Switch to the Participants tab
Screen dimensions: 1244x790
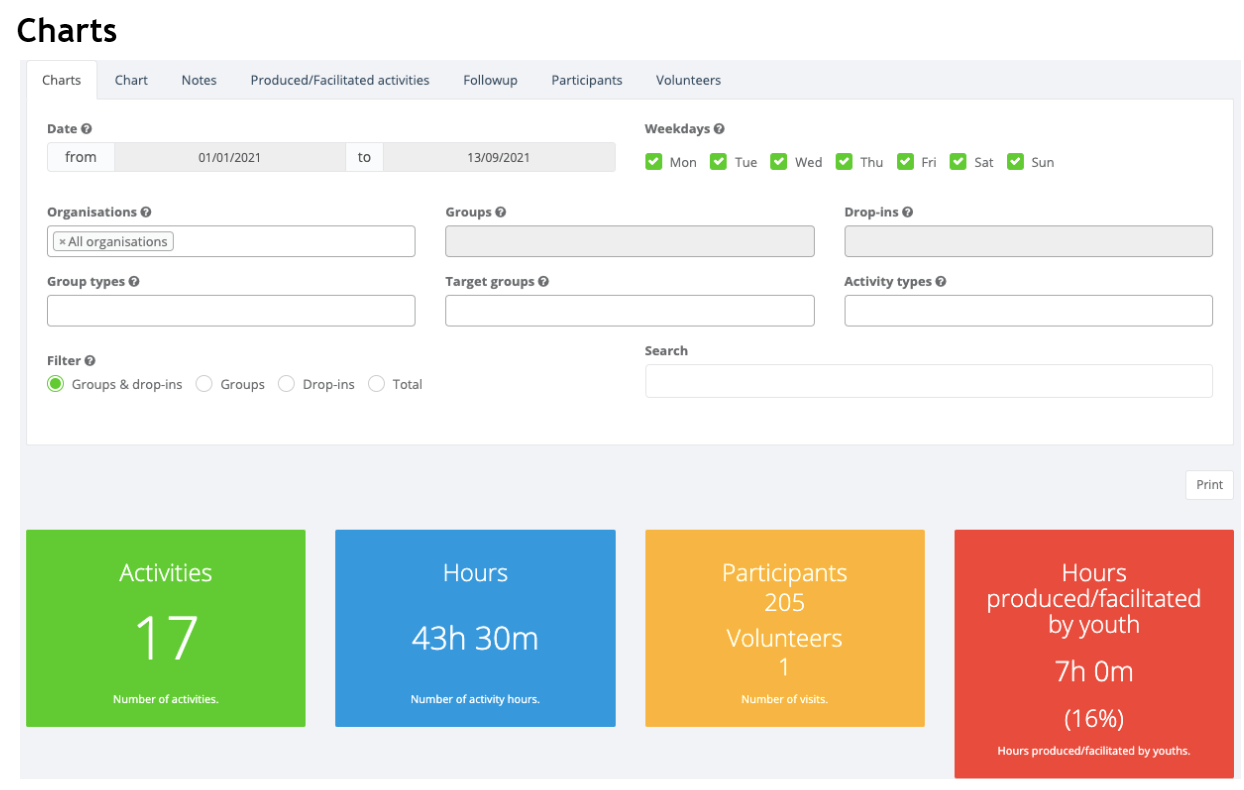tap(587, 80)
